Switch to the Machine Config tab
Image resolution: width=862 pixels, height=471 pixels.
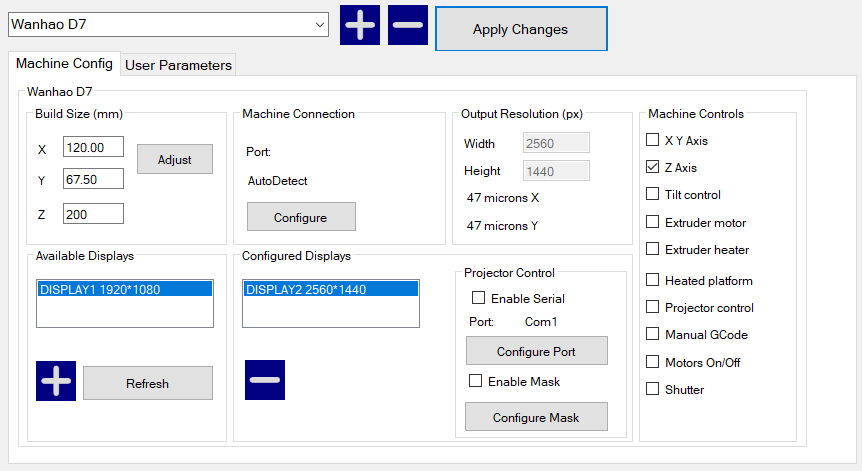[x=64, y=64]
